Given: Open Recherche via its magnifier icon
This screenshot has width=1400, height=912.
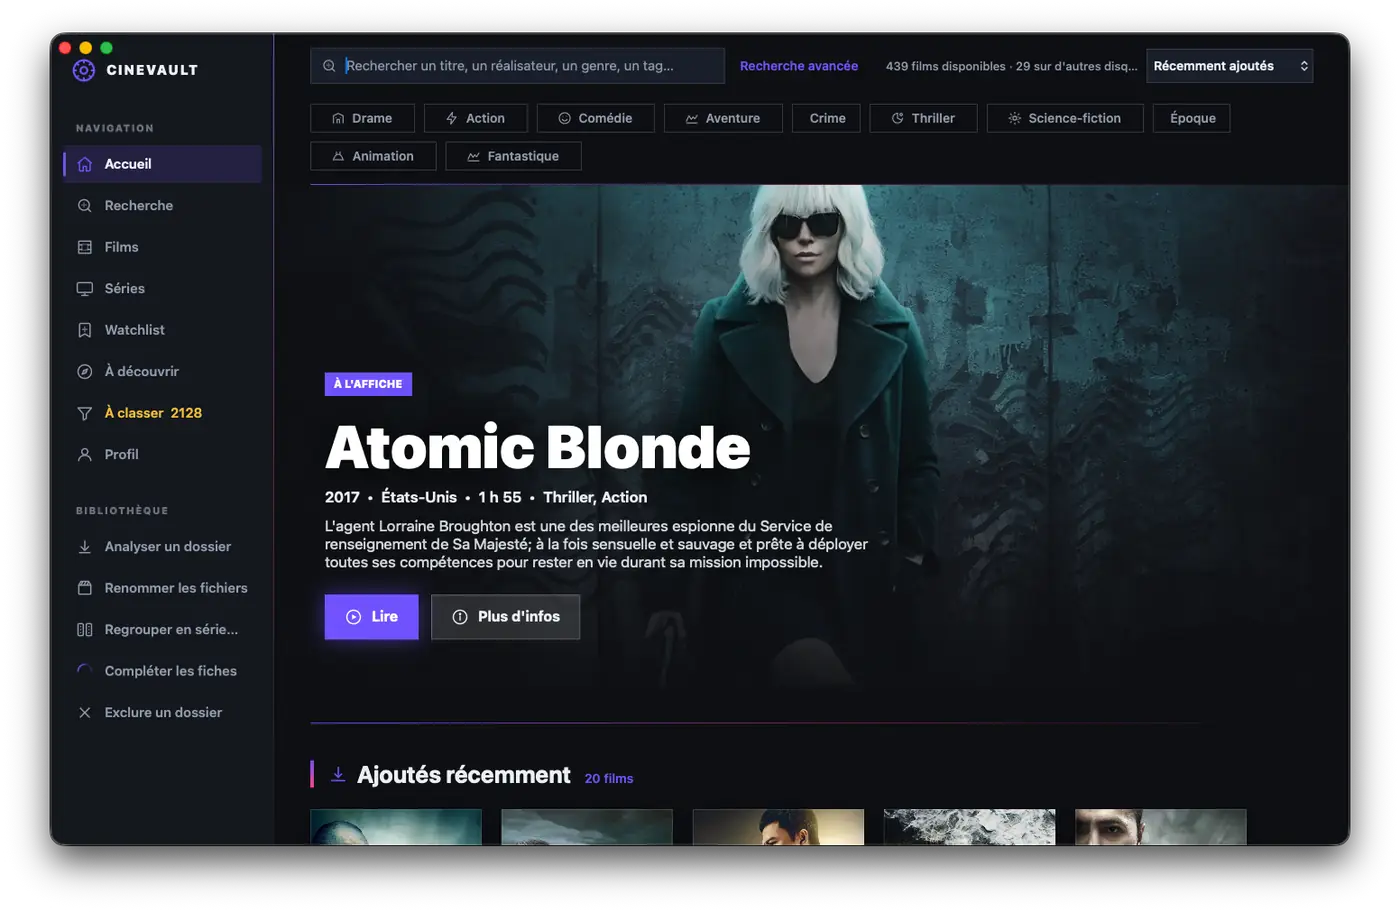Looking at the screenshot, I should pos(85,206).
